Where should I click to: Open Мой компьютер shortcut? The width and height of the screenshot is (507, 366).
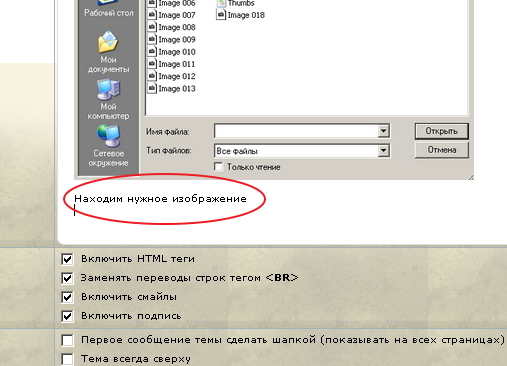(108, 99)
